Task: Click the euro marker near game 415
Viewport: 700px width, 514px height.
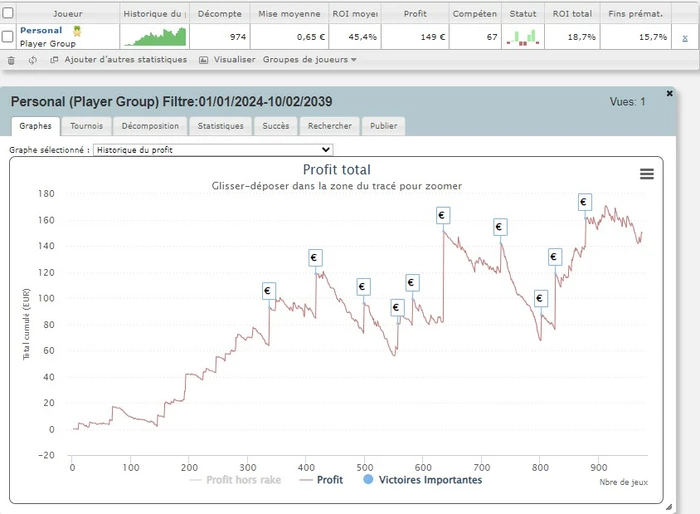Action: point(315,258)
